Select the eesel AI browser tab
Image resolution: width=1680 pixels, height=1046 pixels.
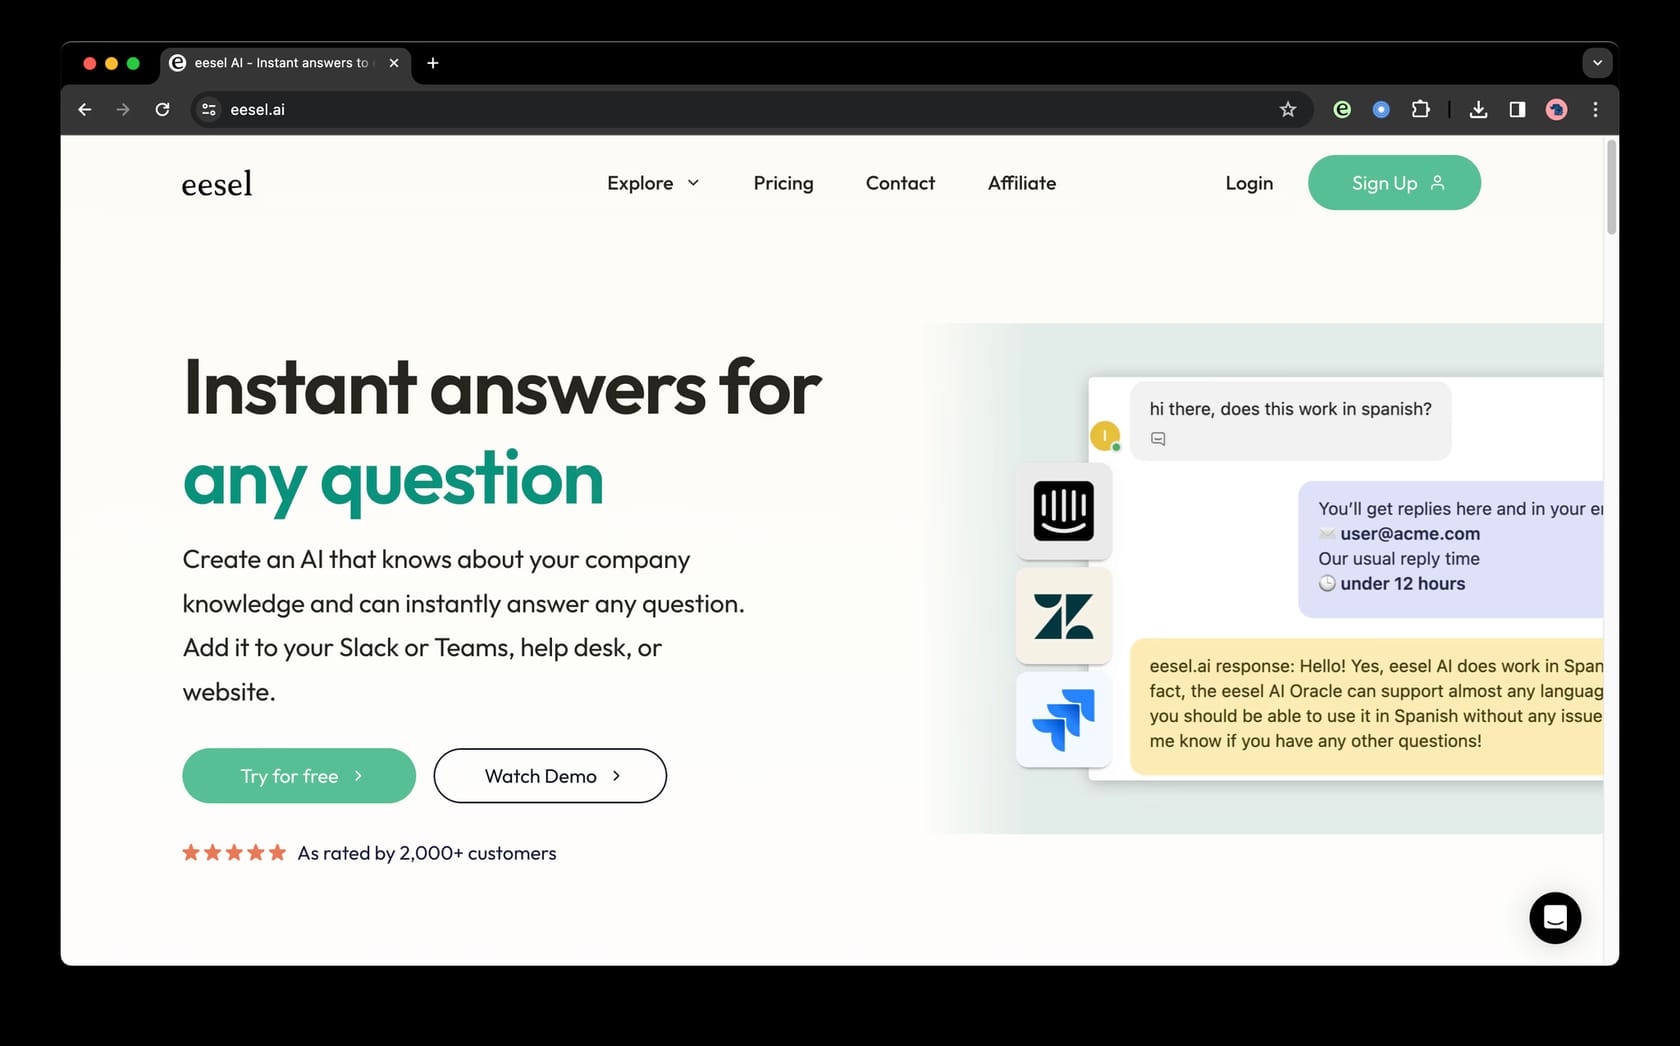tap(285, 63)
